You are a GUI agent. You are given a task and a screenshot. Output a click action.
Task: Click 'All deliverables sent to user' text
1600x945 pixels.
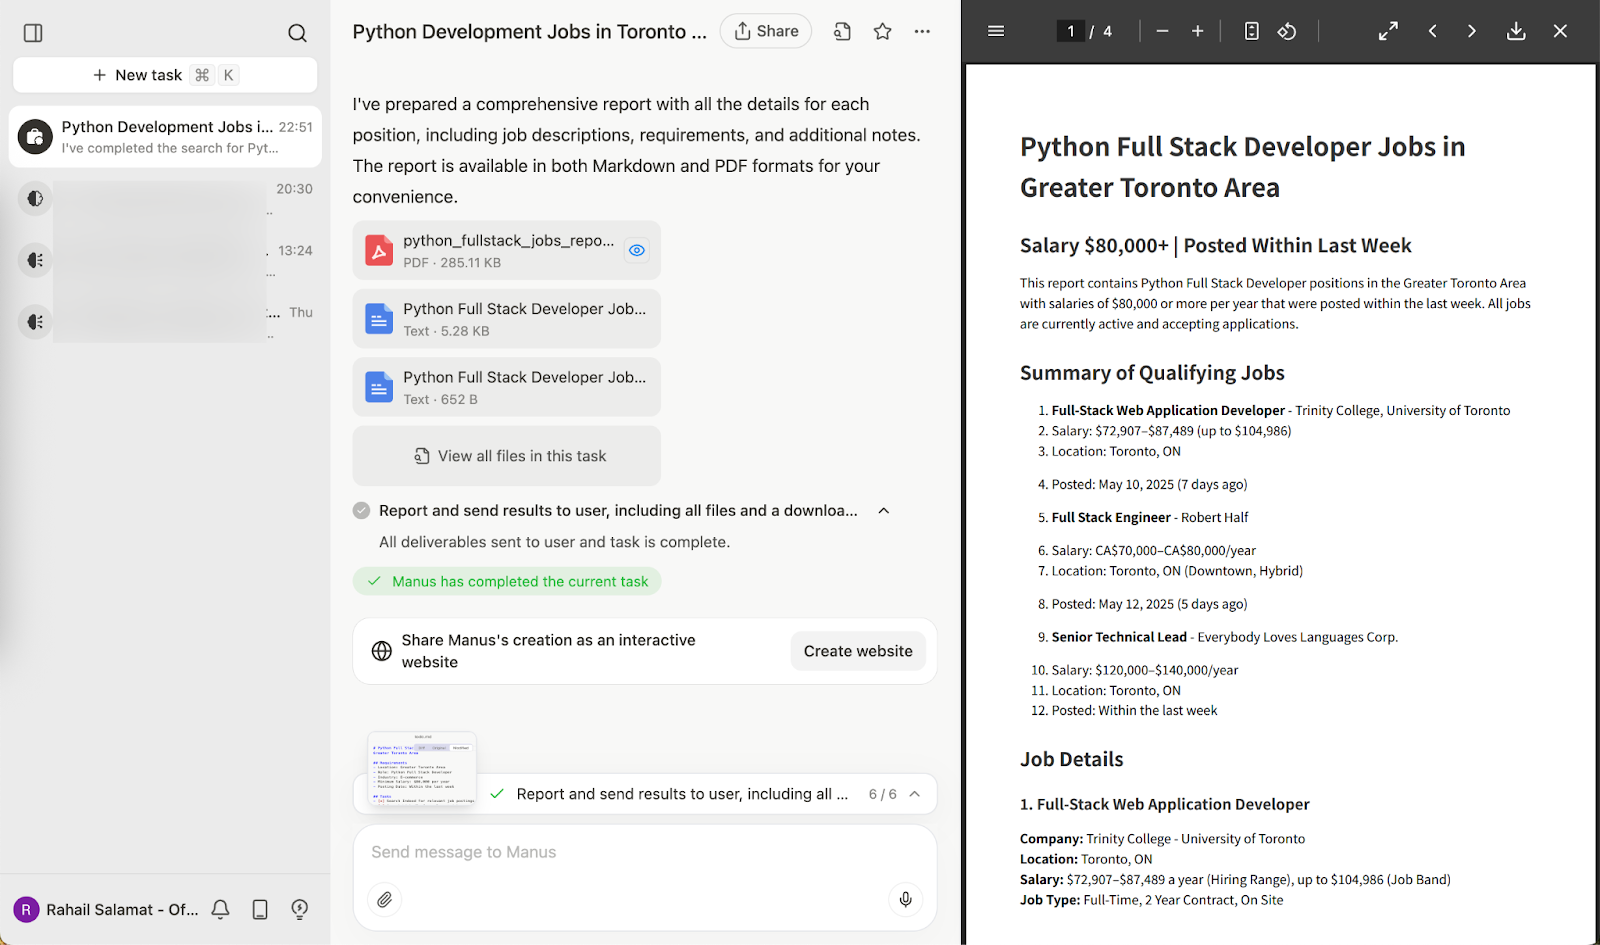point(555,542)
